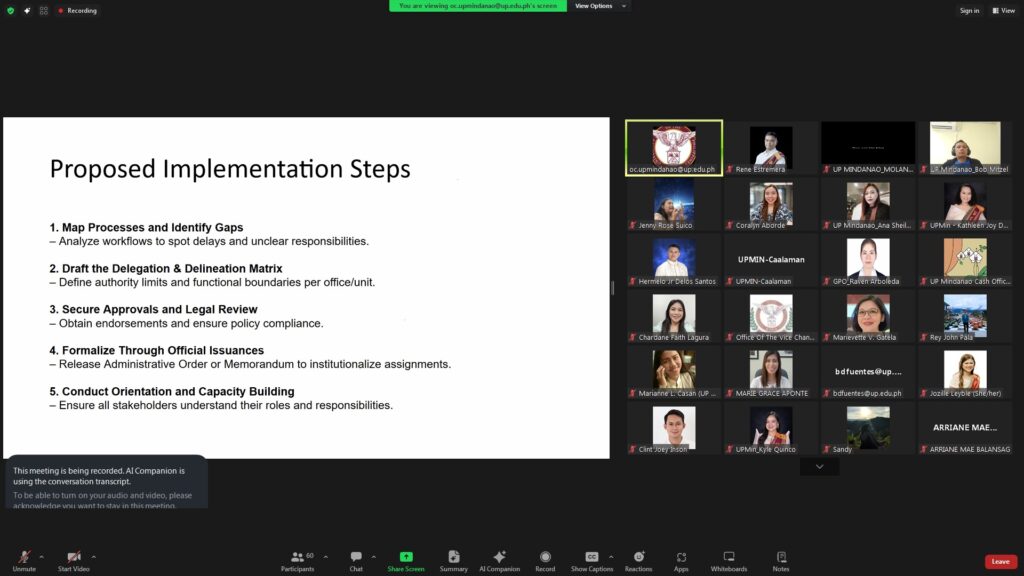Screen dimensions: 1024x576
Task: Start video with the camera button
Action: (73, 559)
